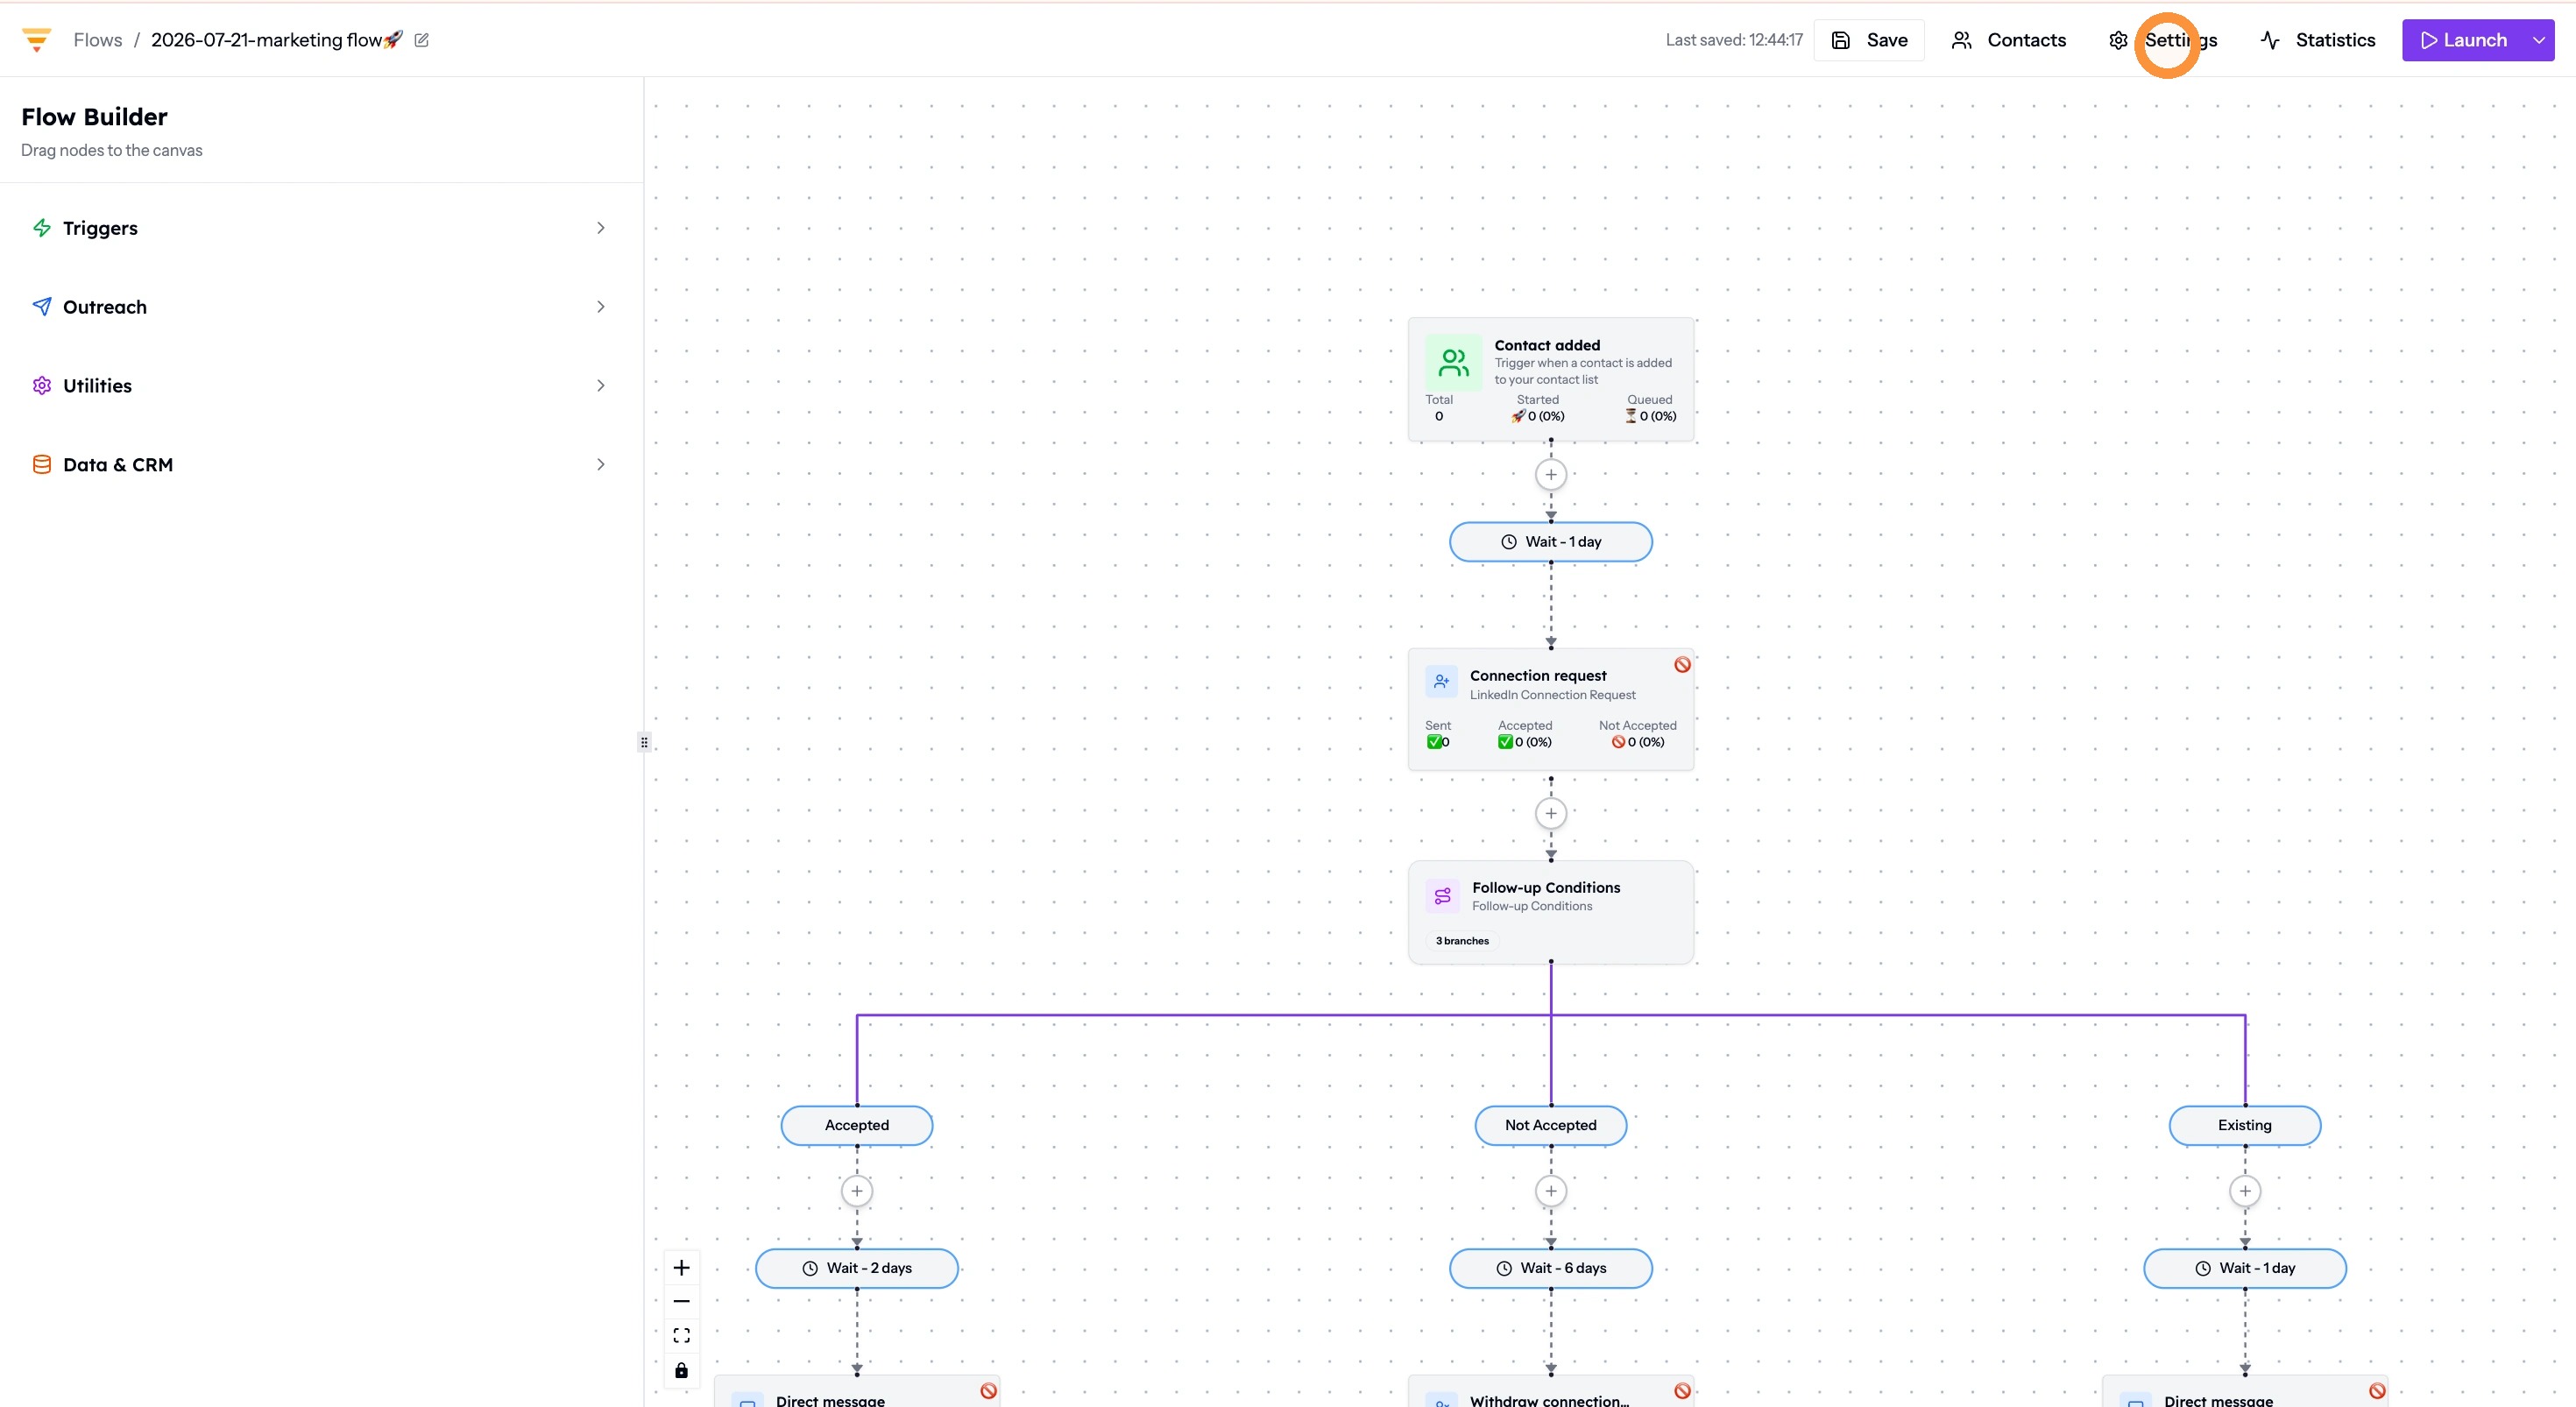Click the Queued 0 (0%) stat

pos(1650,408)
